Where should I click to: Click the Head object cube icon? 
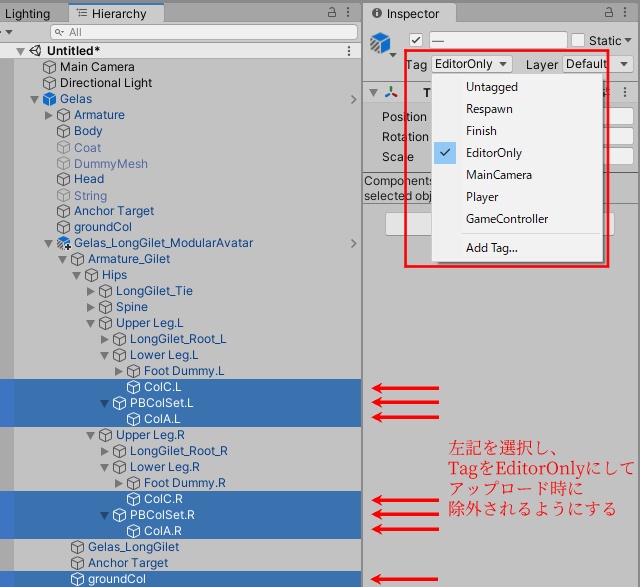63,179
